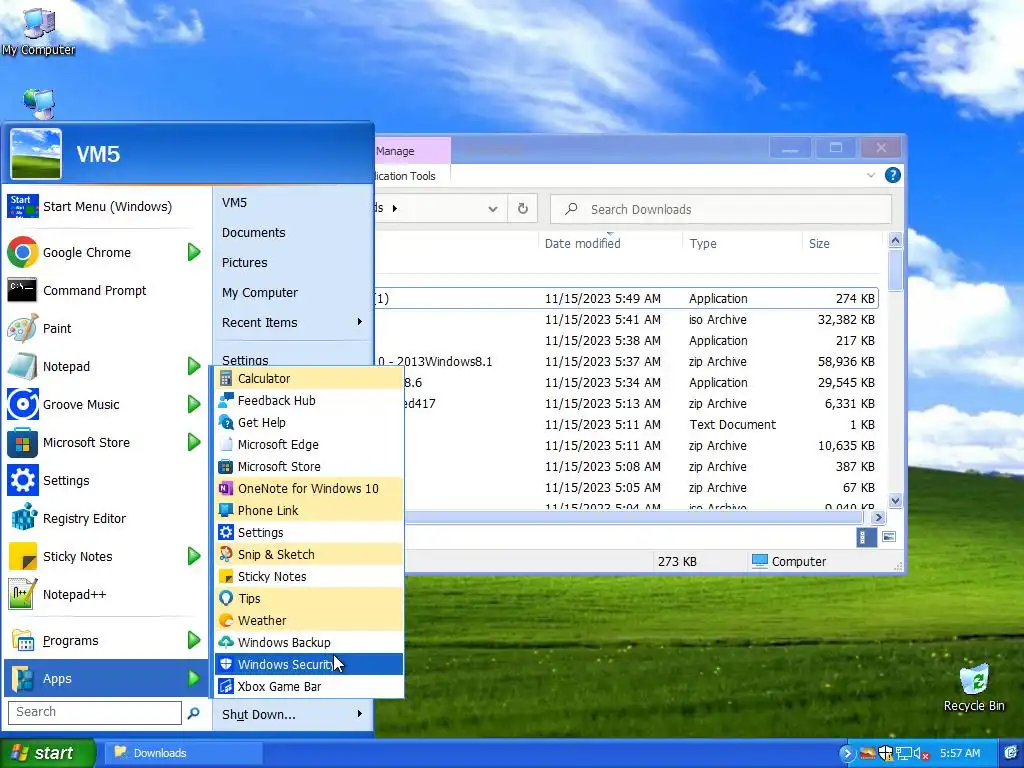The width and height of the screenshot is (1024, 768).
Task: Open Settings in Apps submenu
Action: click(x=309, y=532)
